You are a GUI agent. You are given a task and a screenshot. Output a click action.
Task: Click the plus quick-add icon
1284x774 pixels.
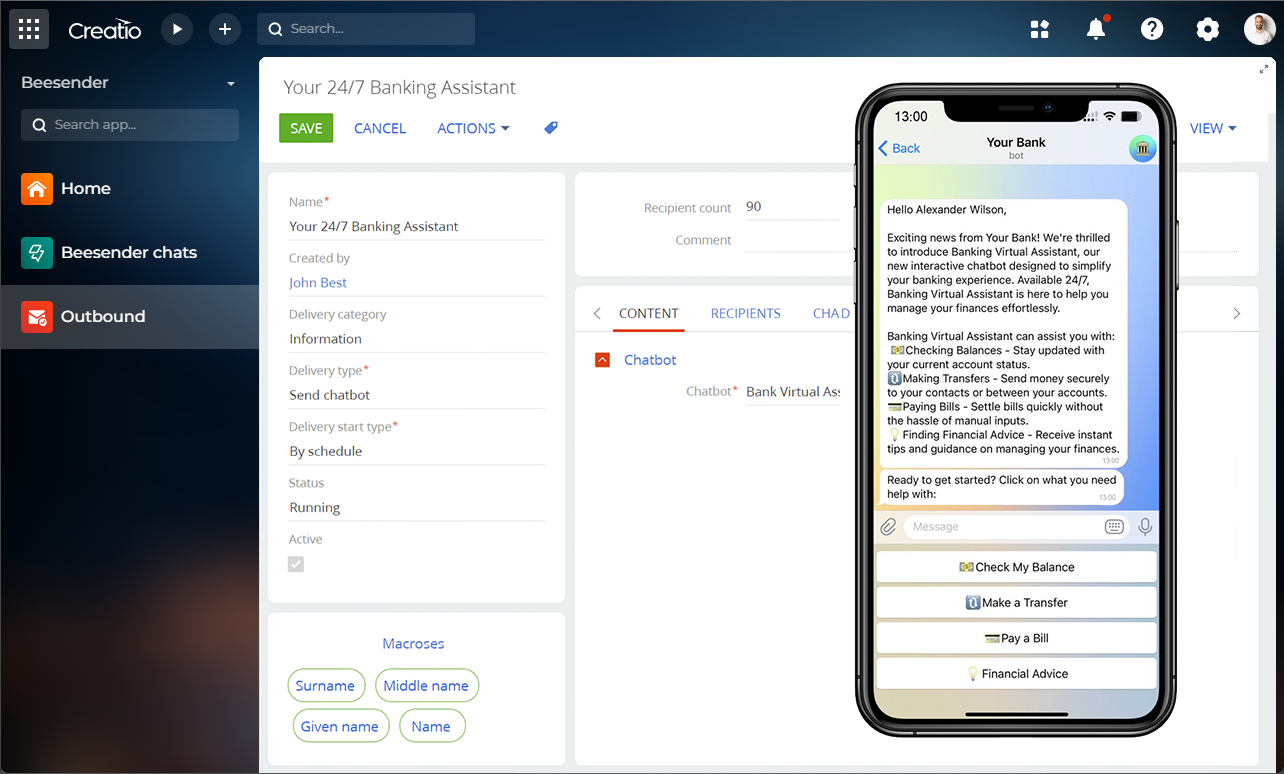[225, 29]
